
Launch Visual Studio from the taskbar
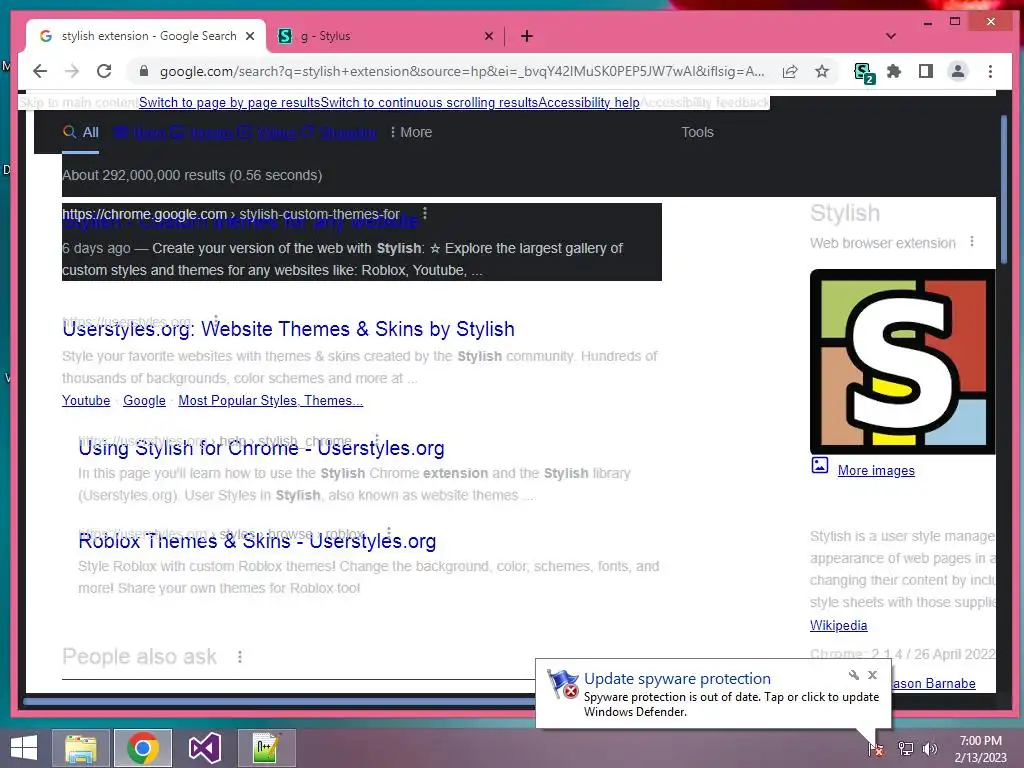204,748
